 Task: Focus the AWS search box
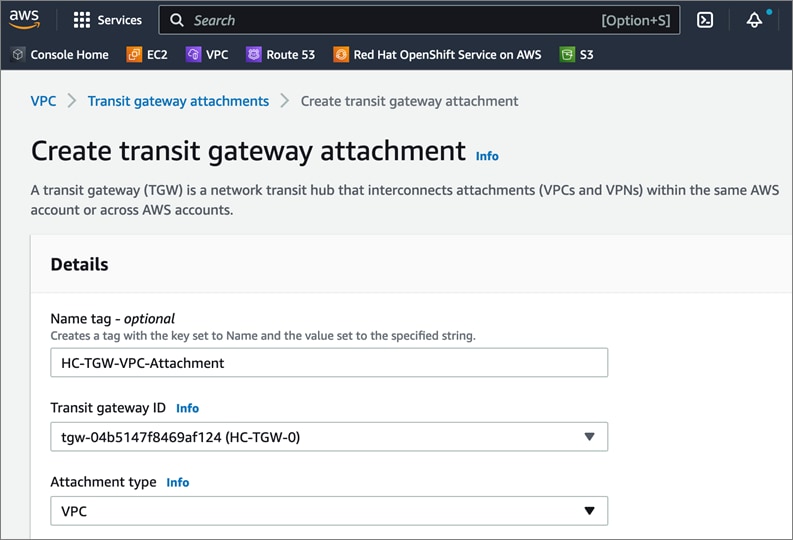390,20
